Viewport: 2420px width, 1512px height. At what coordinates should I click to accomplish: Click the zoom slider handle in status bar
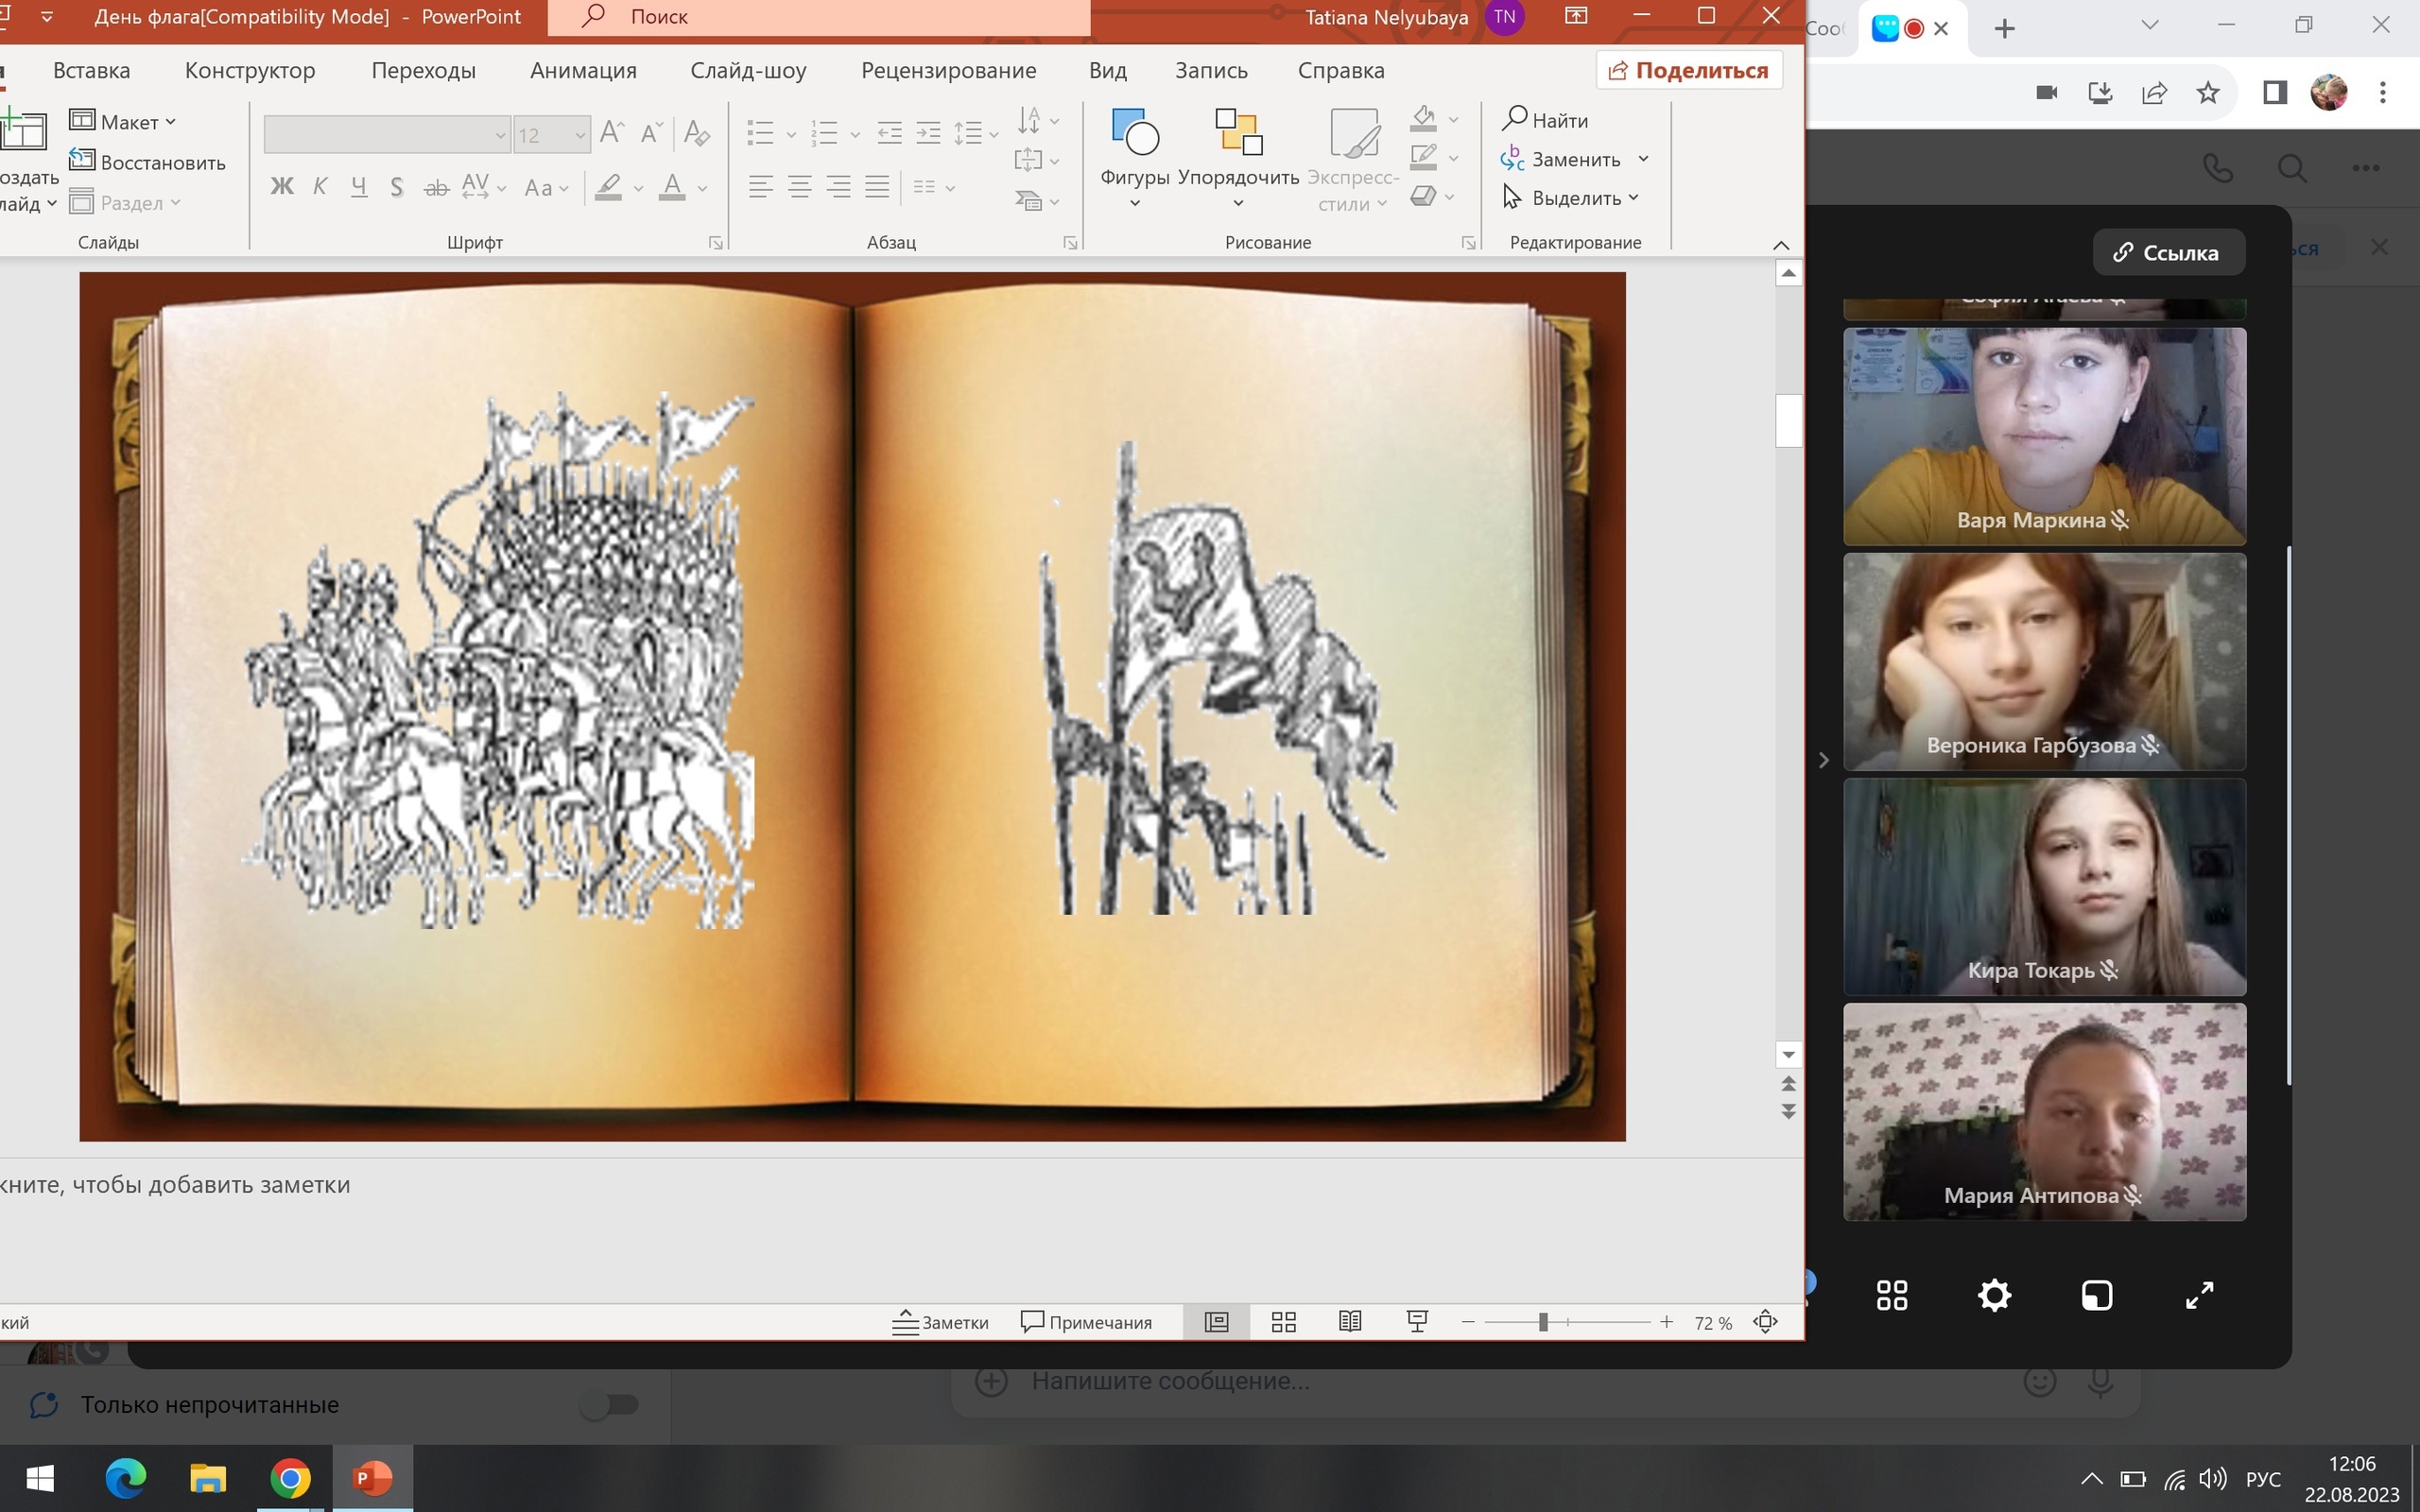(1543, 1322)
